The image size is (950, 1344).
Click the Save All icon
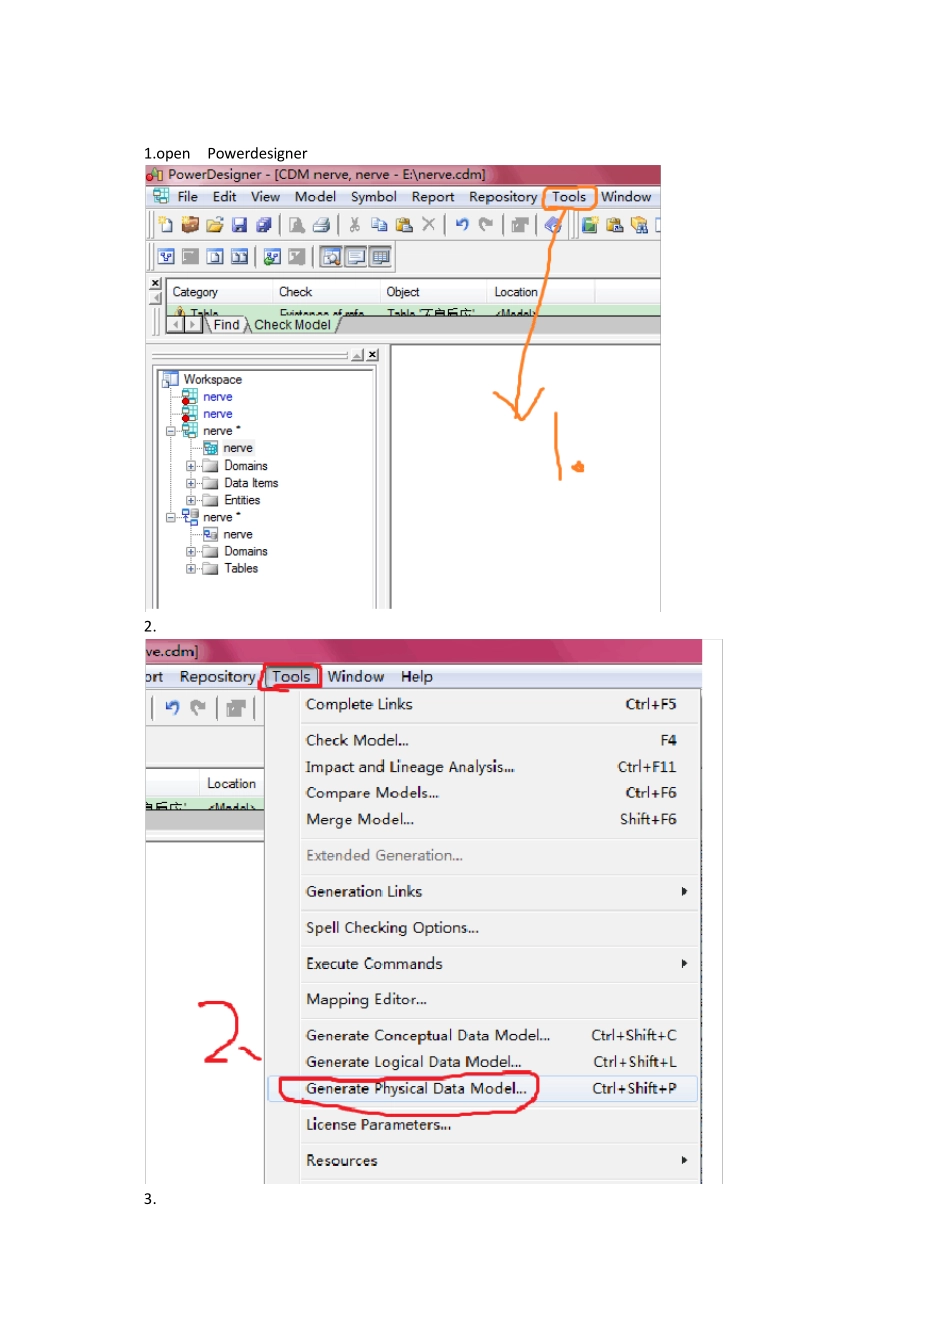point(264,225)
